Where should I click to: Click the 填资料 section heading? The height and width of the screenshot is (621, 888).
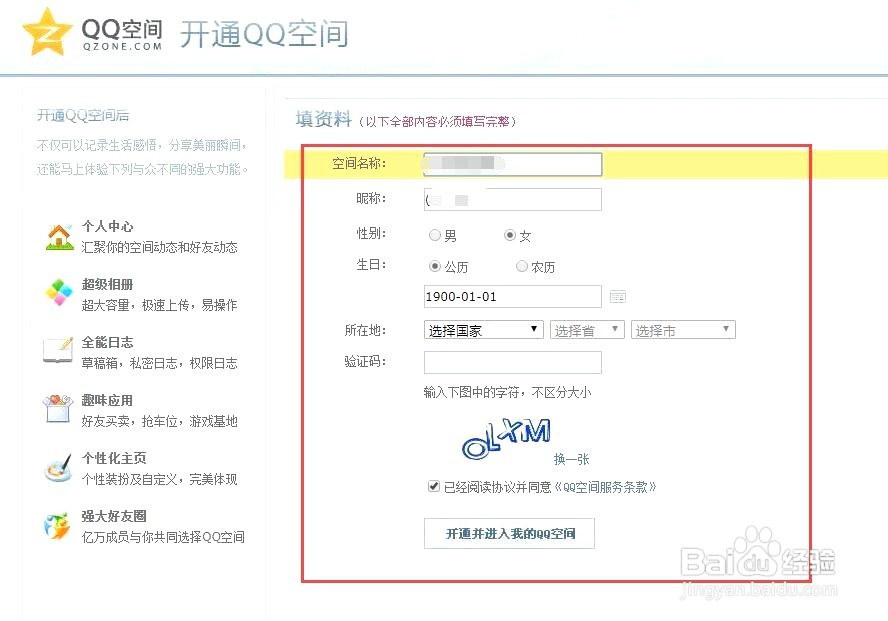[x=323, y=119]
